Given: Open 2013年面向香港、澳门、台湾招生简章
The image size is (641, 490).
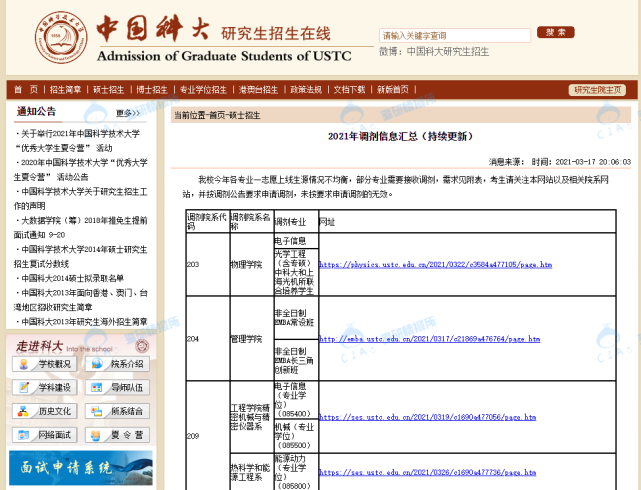Looking at the screenshot, I should pos(81,300).
